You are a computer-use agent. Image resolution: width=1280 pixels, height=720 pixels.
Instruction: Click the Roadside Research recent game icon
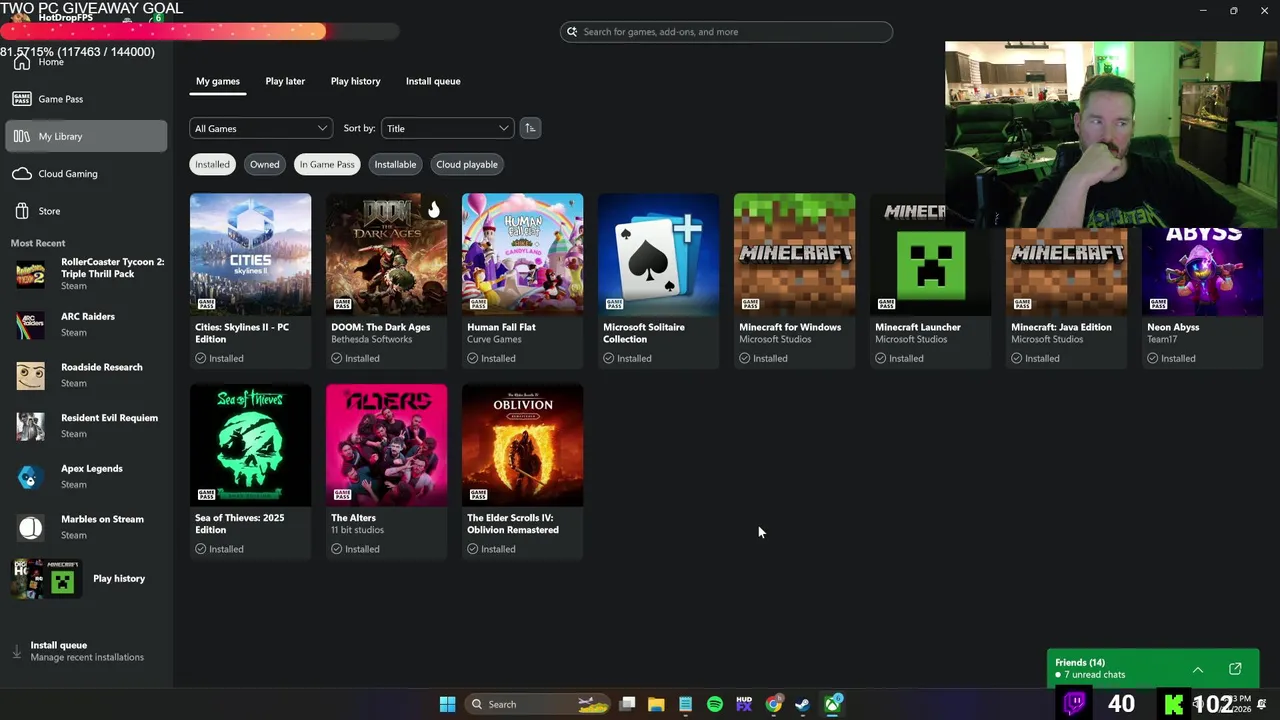coord(30,376)
